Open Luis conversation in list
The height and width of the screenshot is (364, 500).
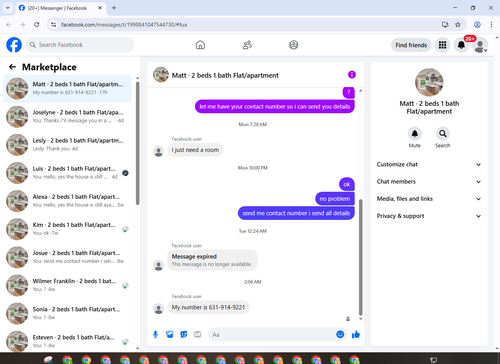(x=67, y=173)
